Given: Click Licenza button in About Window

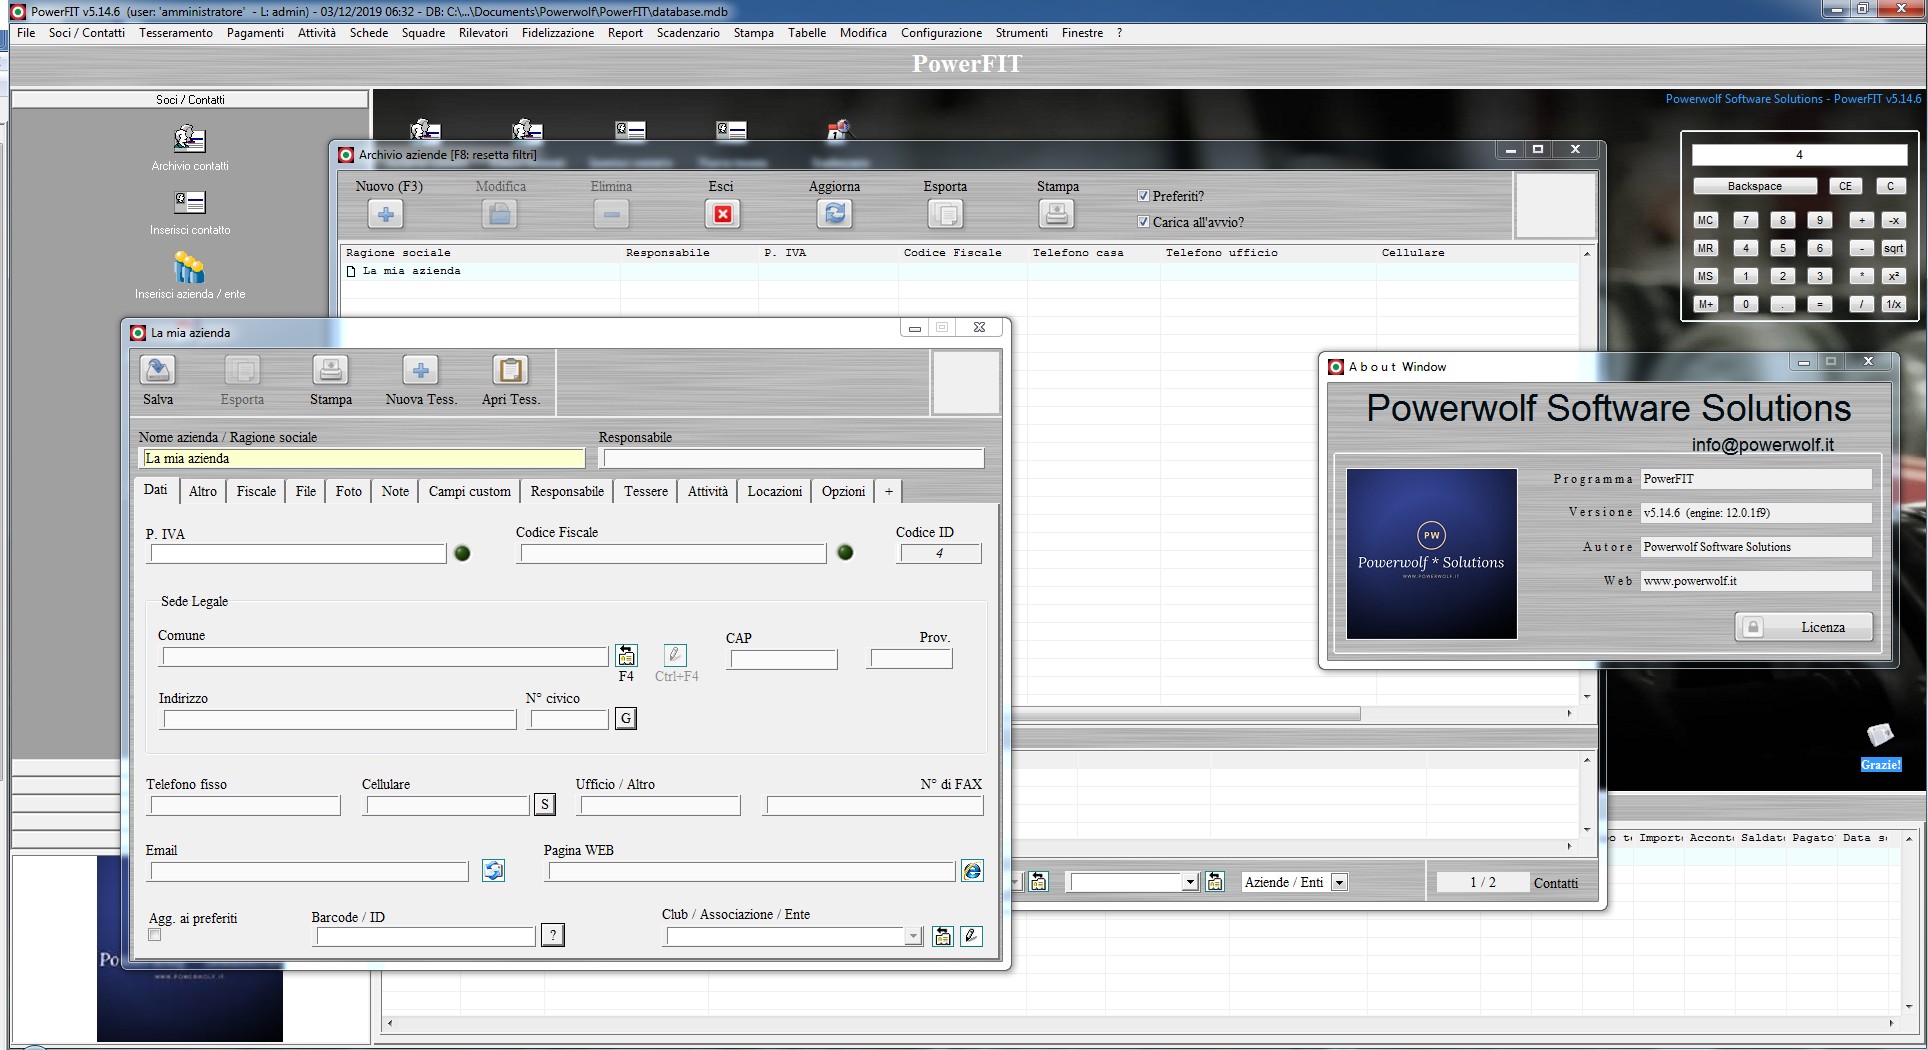Looking at the screenshot, I should click(x=1803, y=627).
